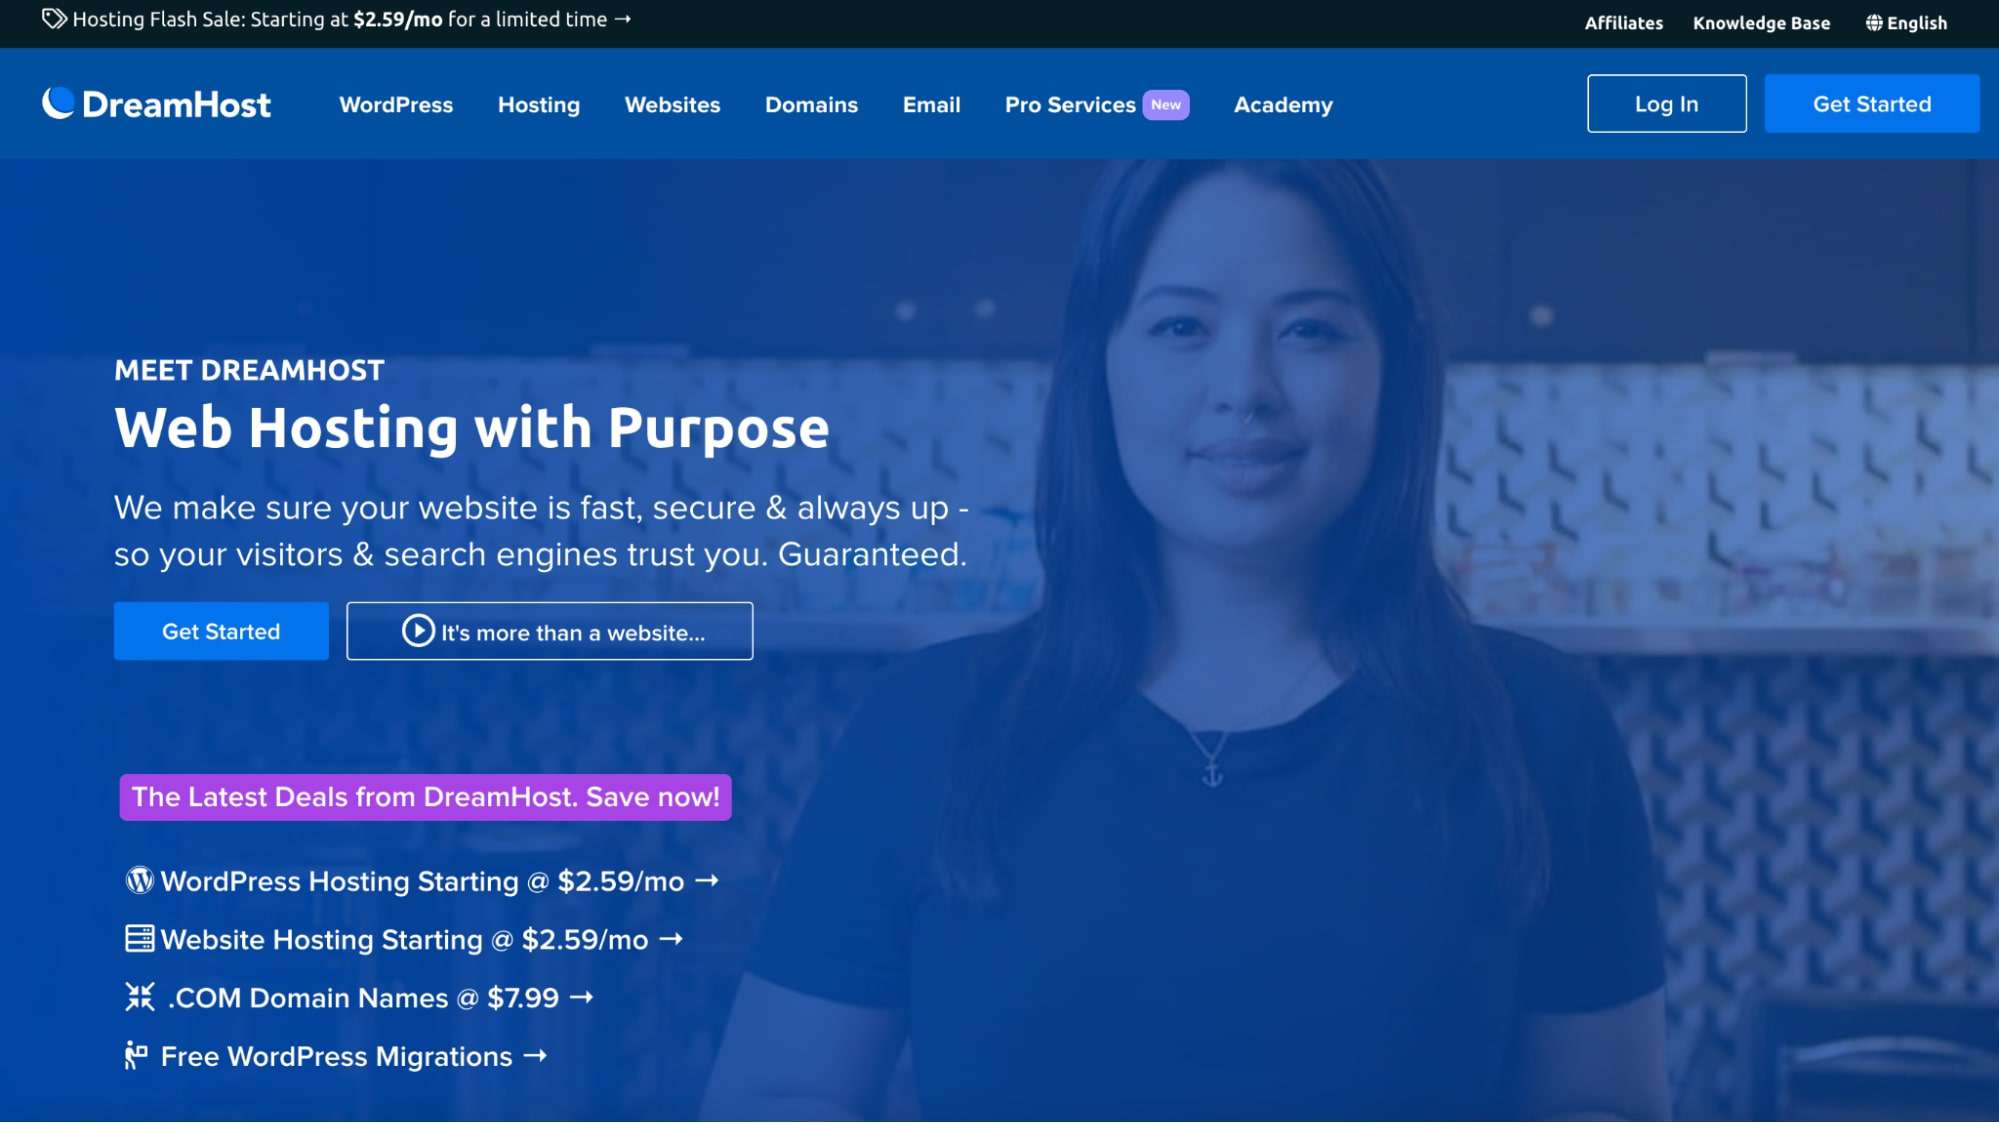
Task: Click the migration icon beside Free WordPress Migrations
Action: point(136,1055)
